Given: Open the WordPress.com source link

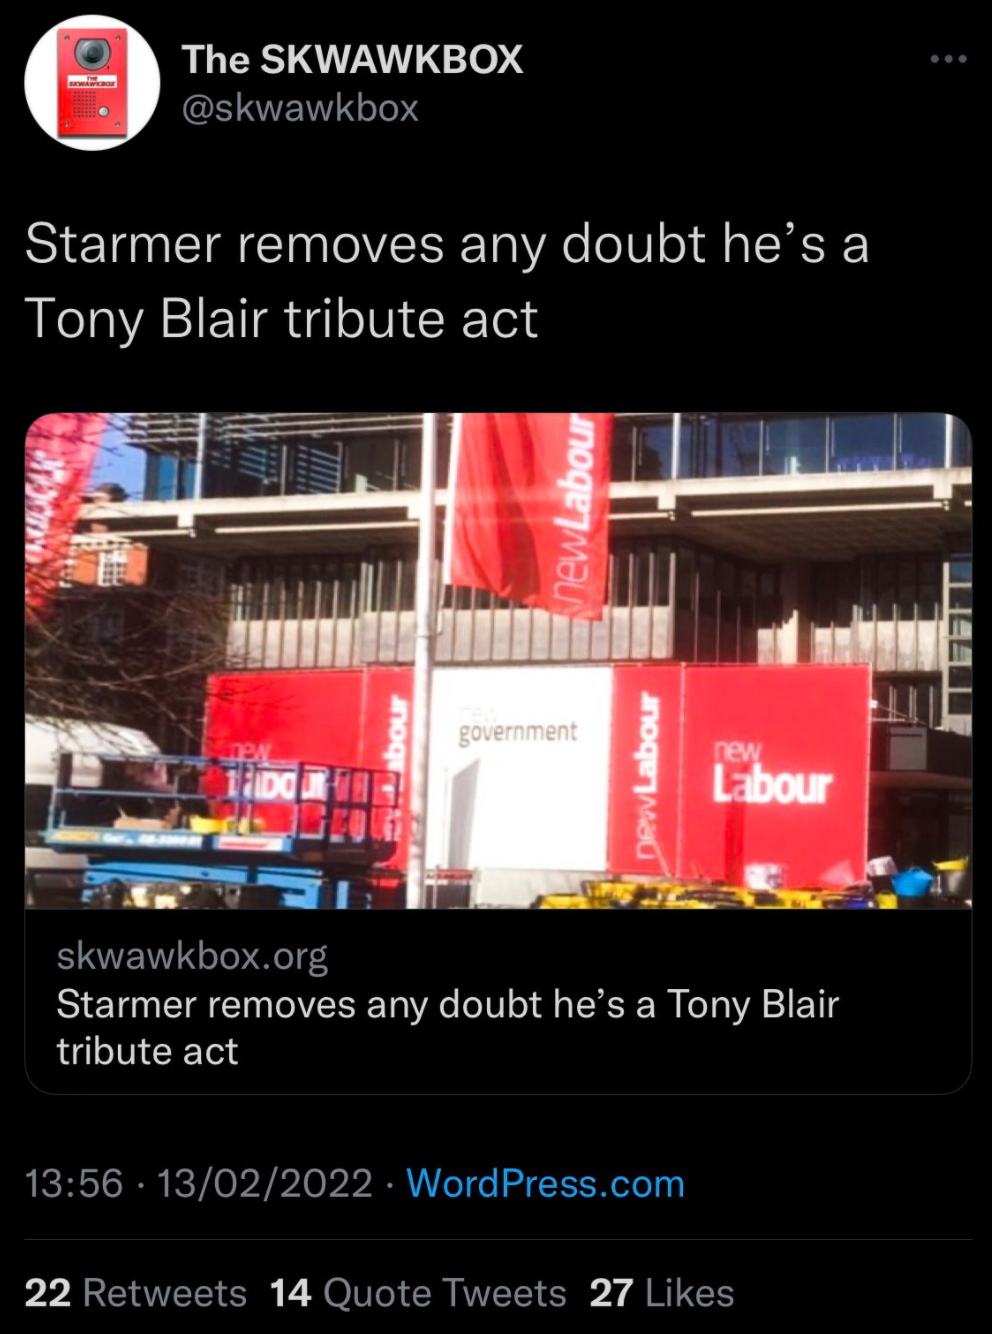Looking at the screenshot, I should pos(545,1184).
